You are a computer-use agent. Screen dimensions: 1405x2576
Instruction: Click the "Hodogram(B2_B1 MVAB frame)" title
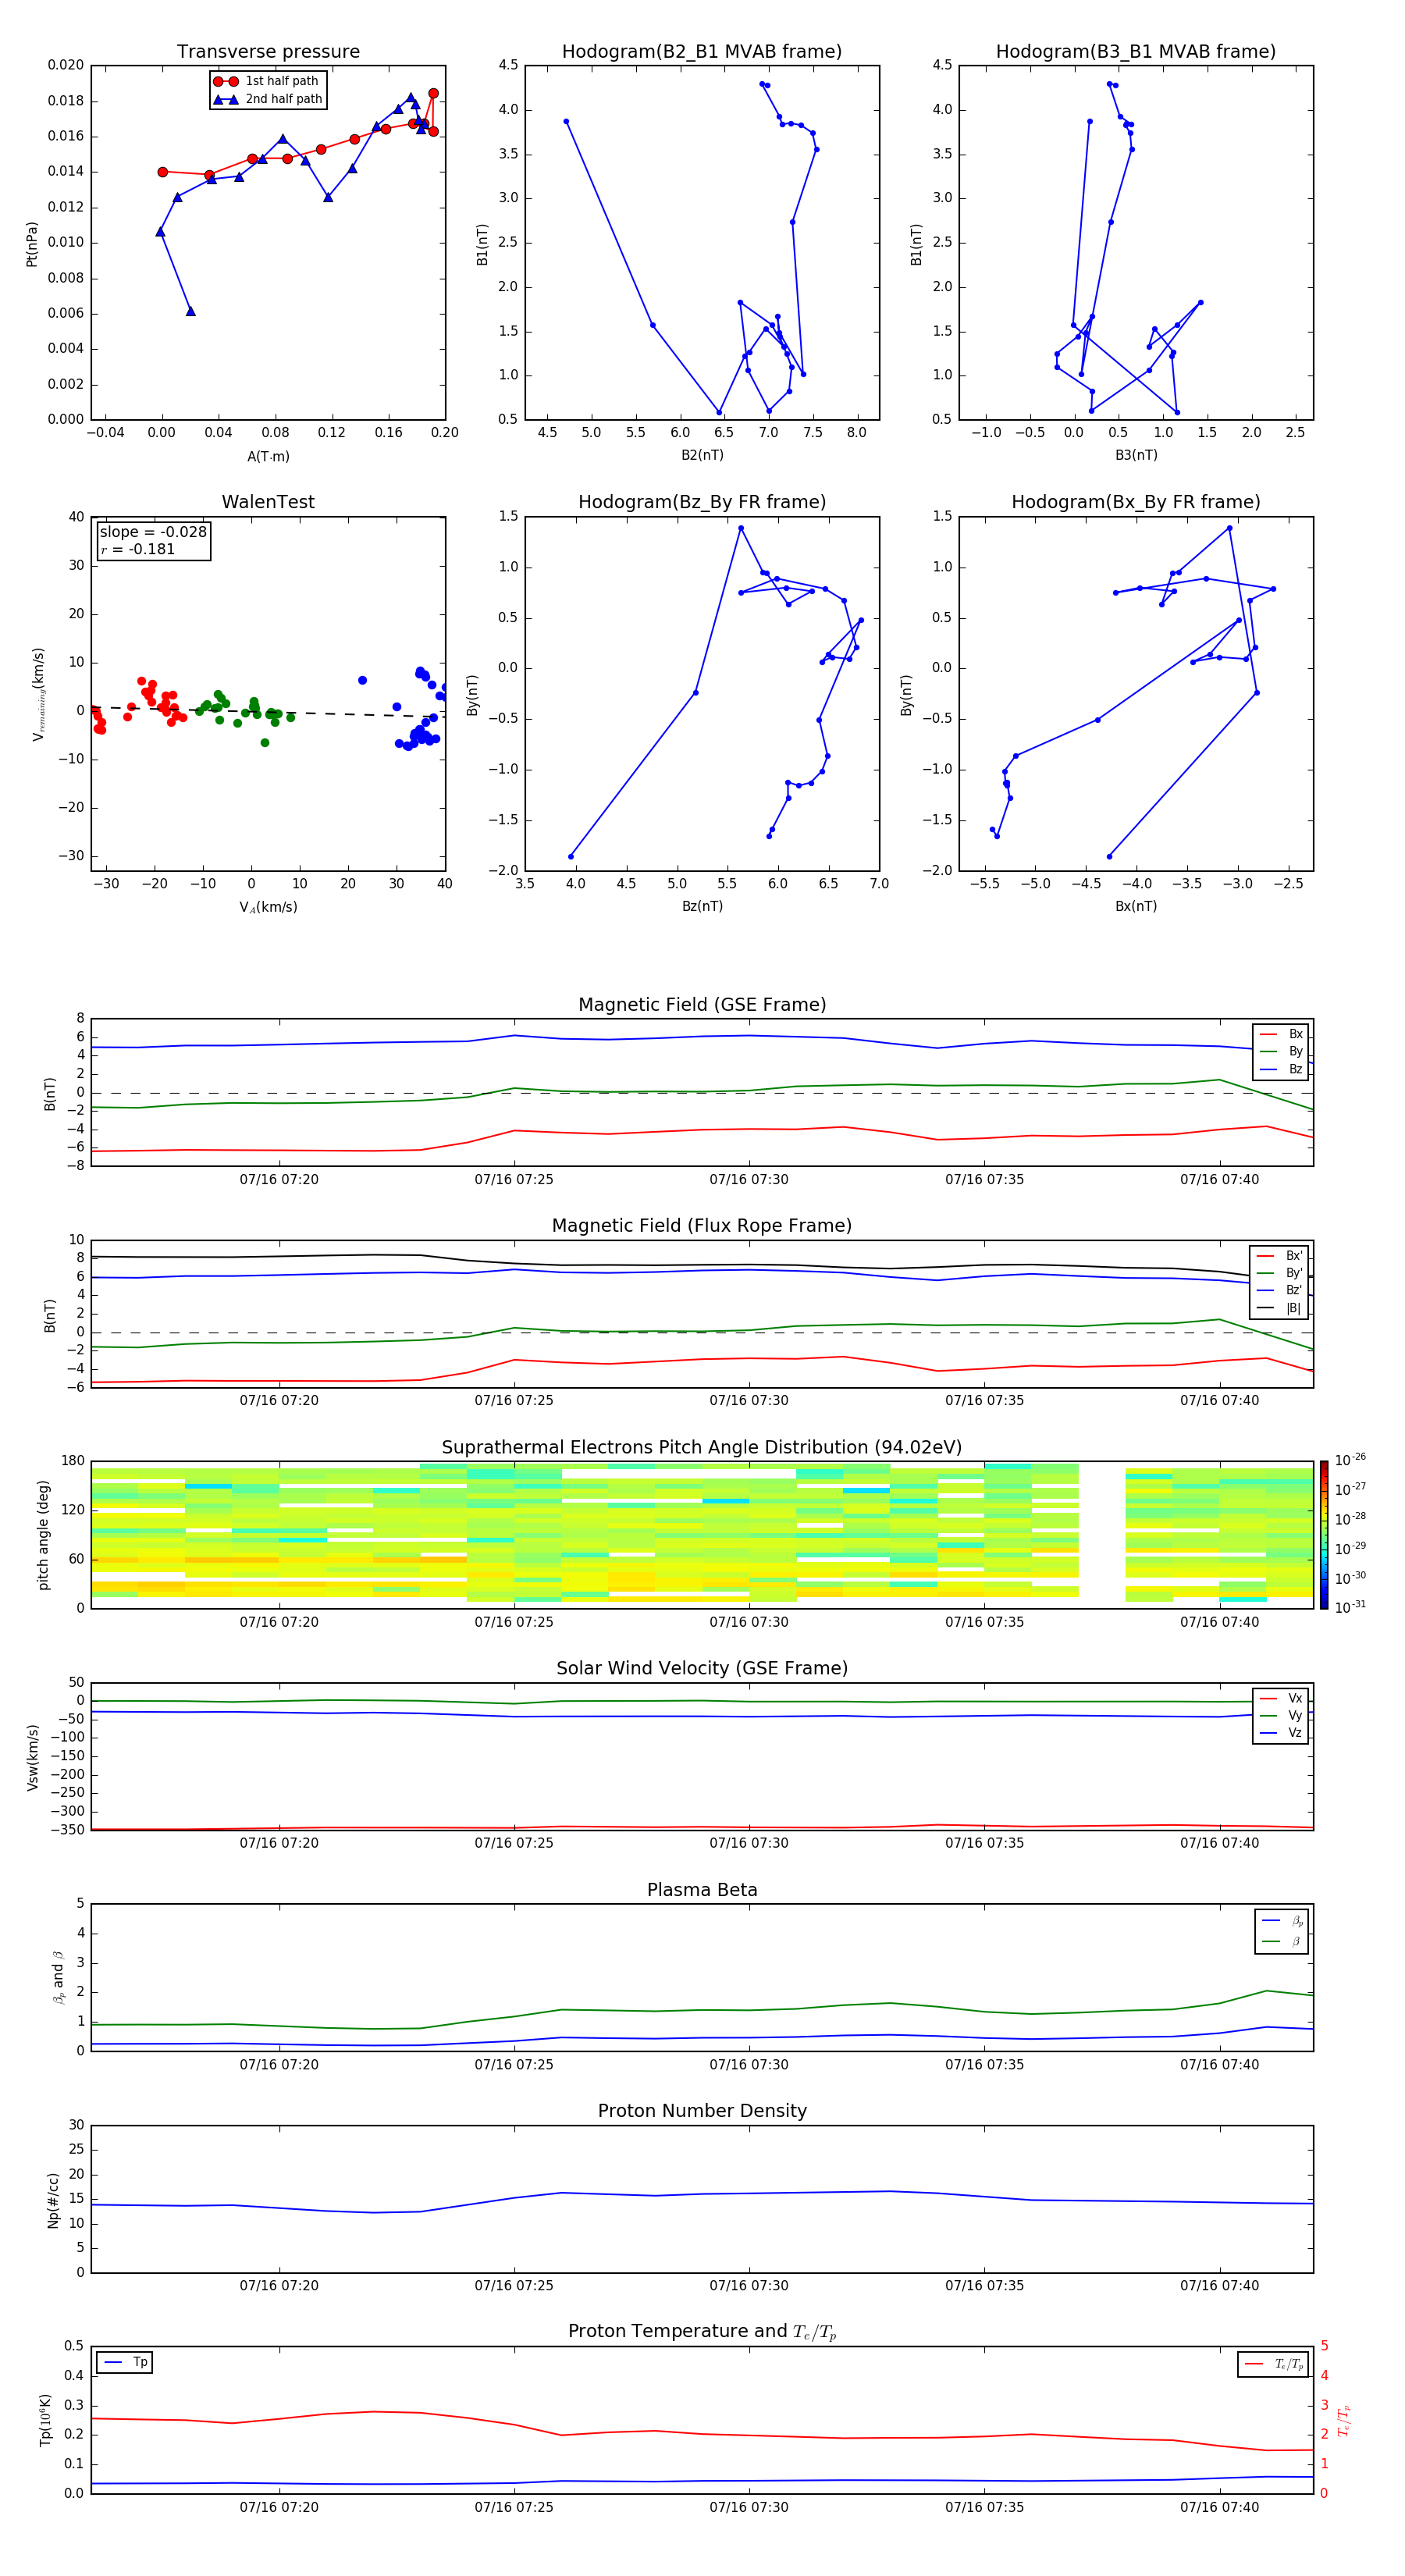pos(702,52)
